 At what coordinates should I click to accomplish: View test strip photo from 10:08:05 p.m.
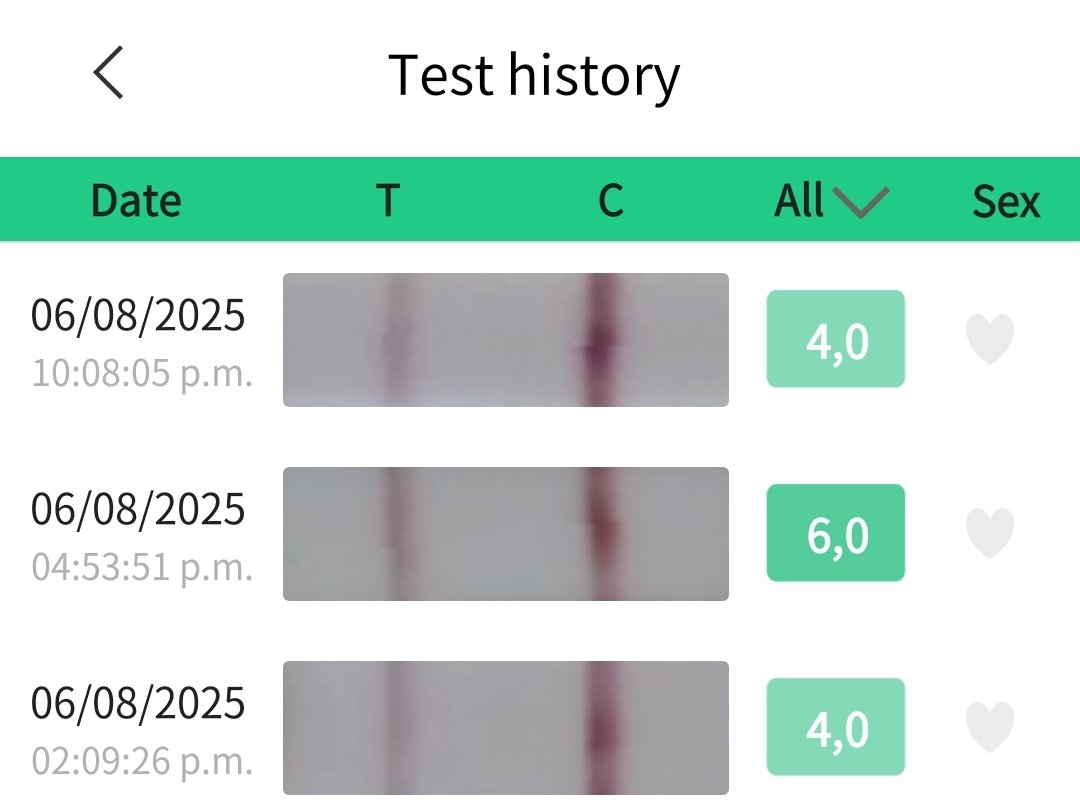click(505, 340)
